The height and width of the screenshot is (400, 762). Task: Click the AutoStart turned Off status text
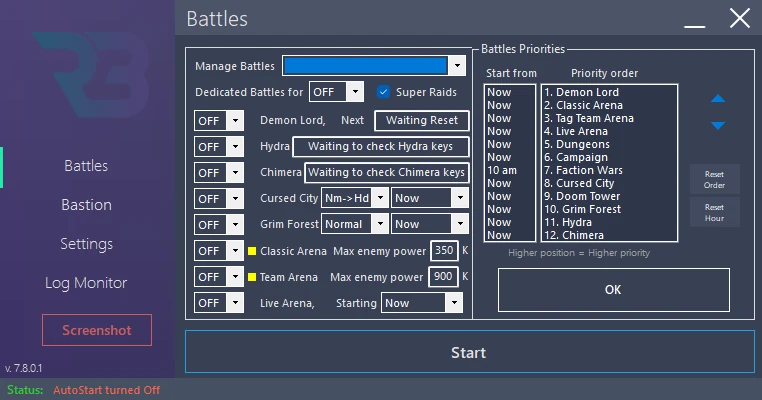(x=106, y=390)
